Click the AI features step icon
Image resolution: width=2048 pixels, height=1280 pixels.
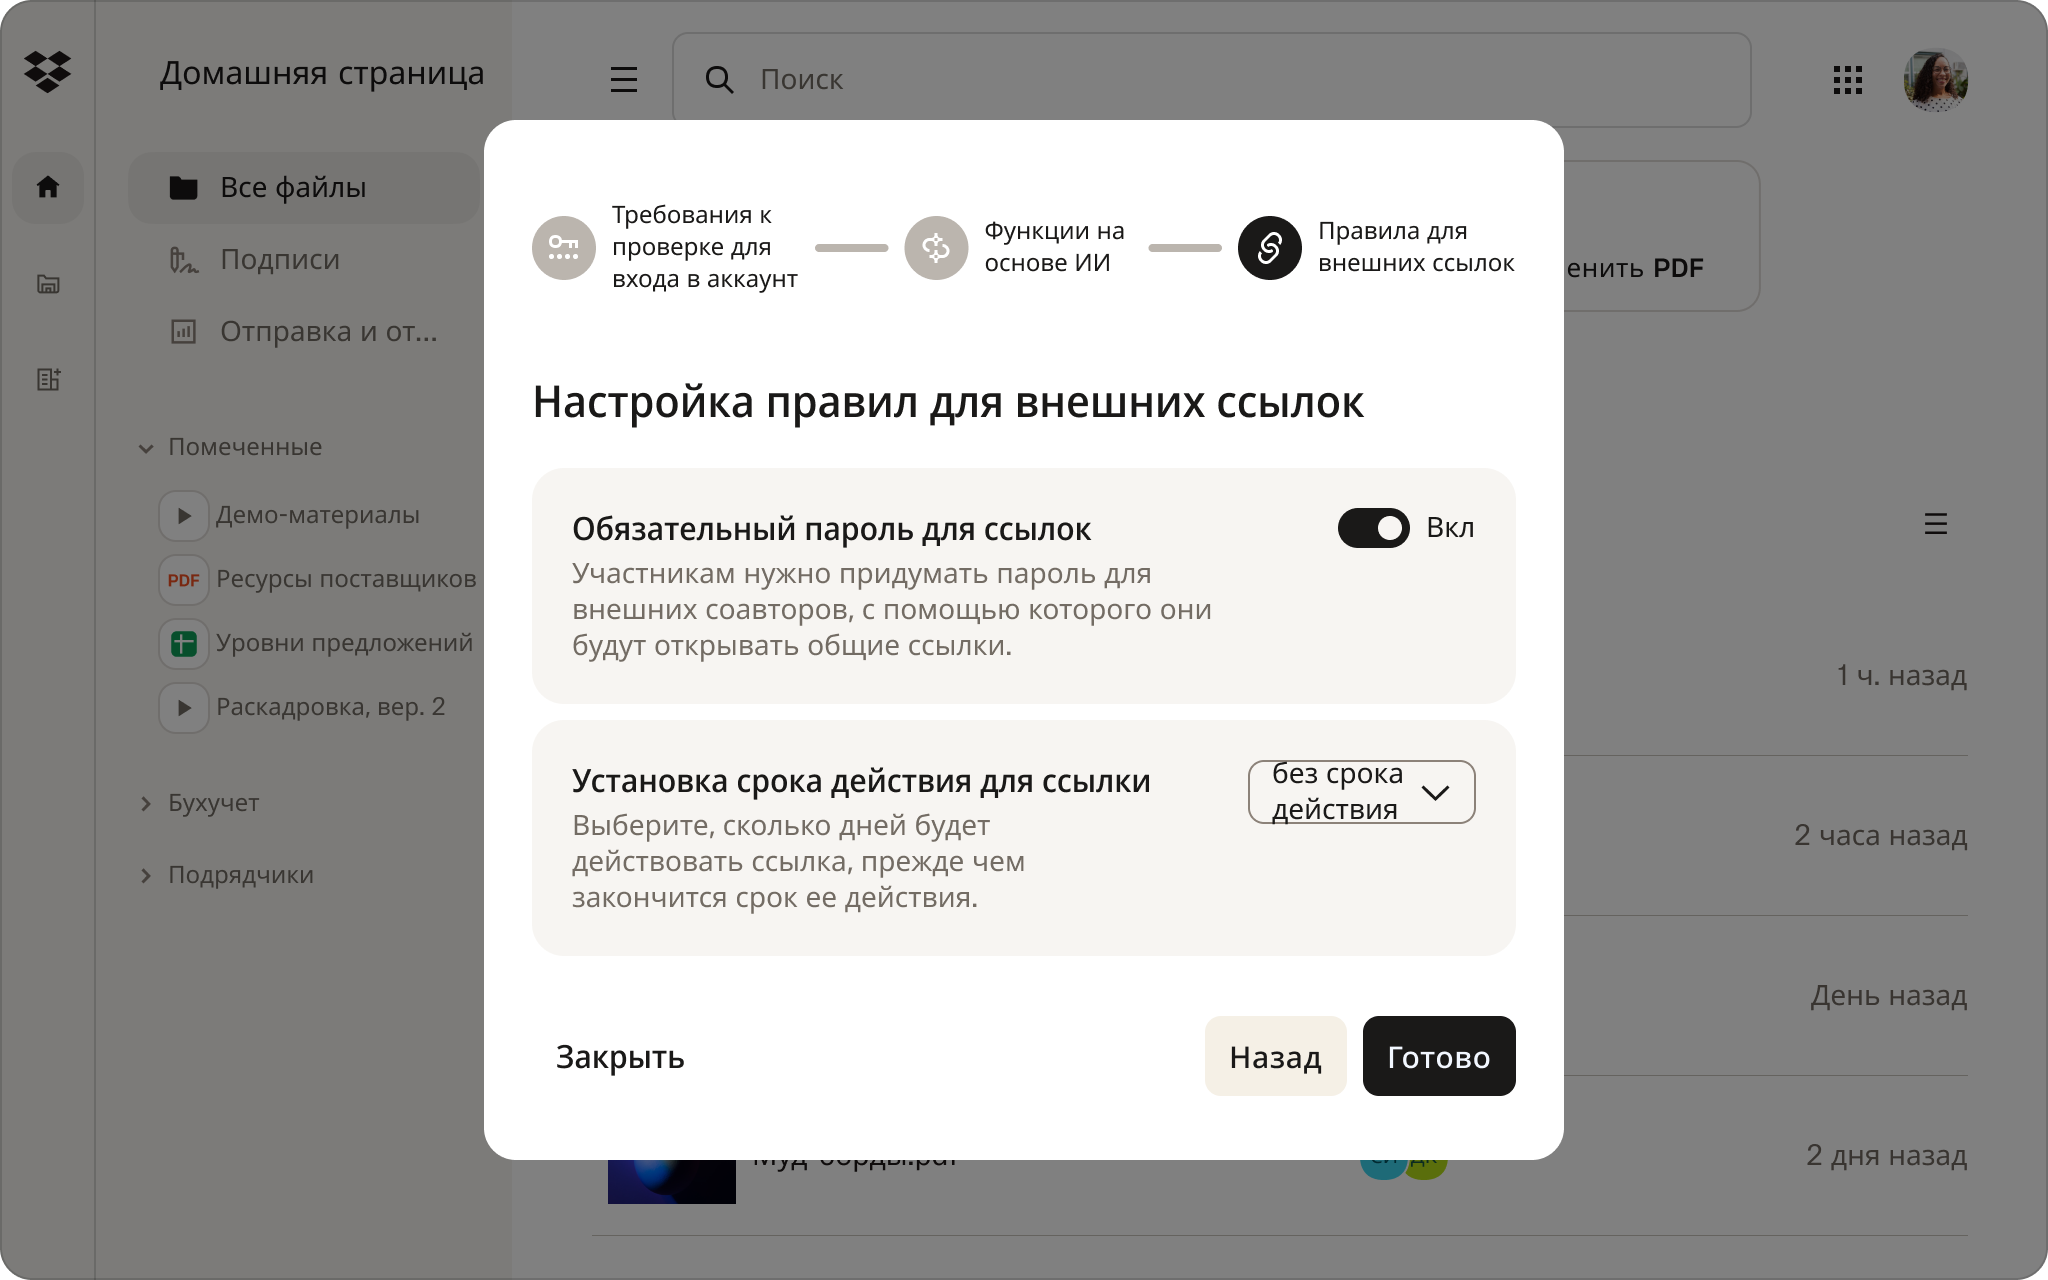point(936,247)
